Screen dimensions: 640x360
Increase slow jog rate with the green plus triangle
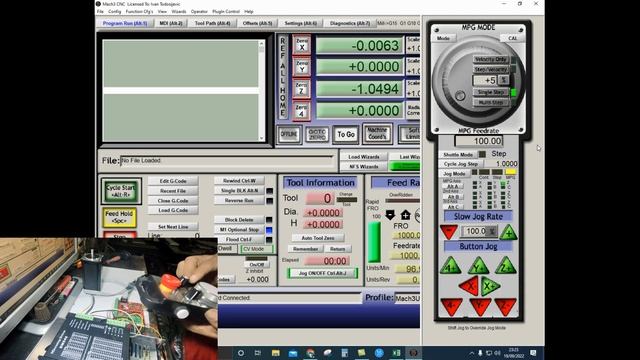(508, 232)
